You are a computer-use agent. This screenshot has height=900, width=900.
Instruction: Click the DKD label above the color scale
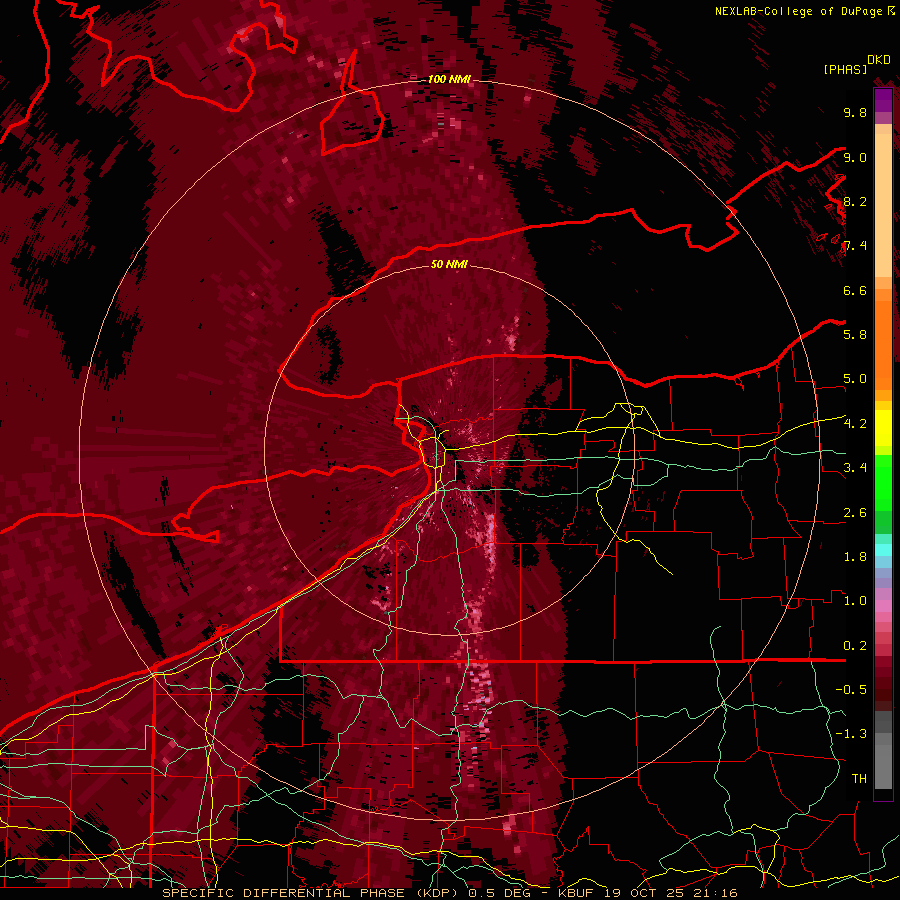879,60
